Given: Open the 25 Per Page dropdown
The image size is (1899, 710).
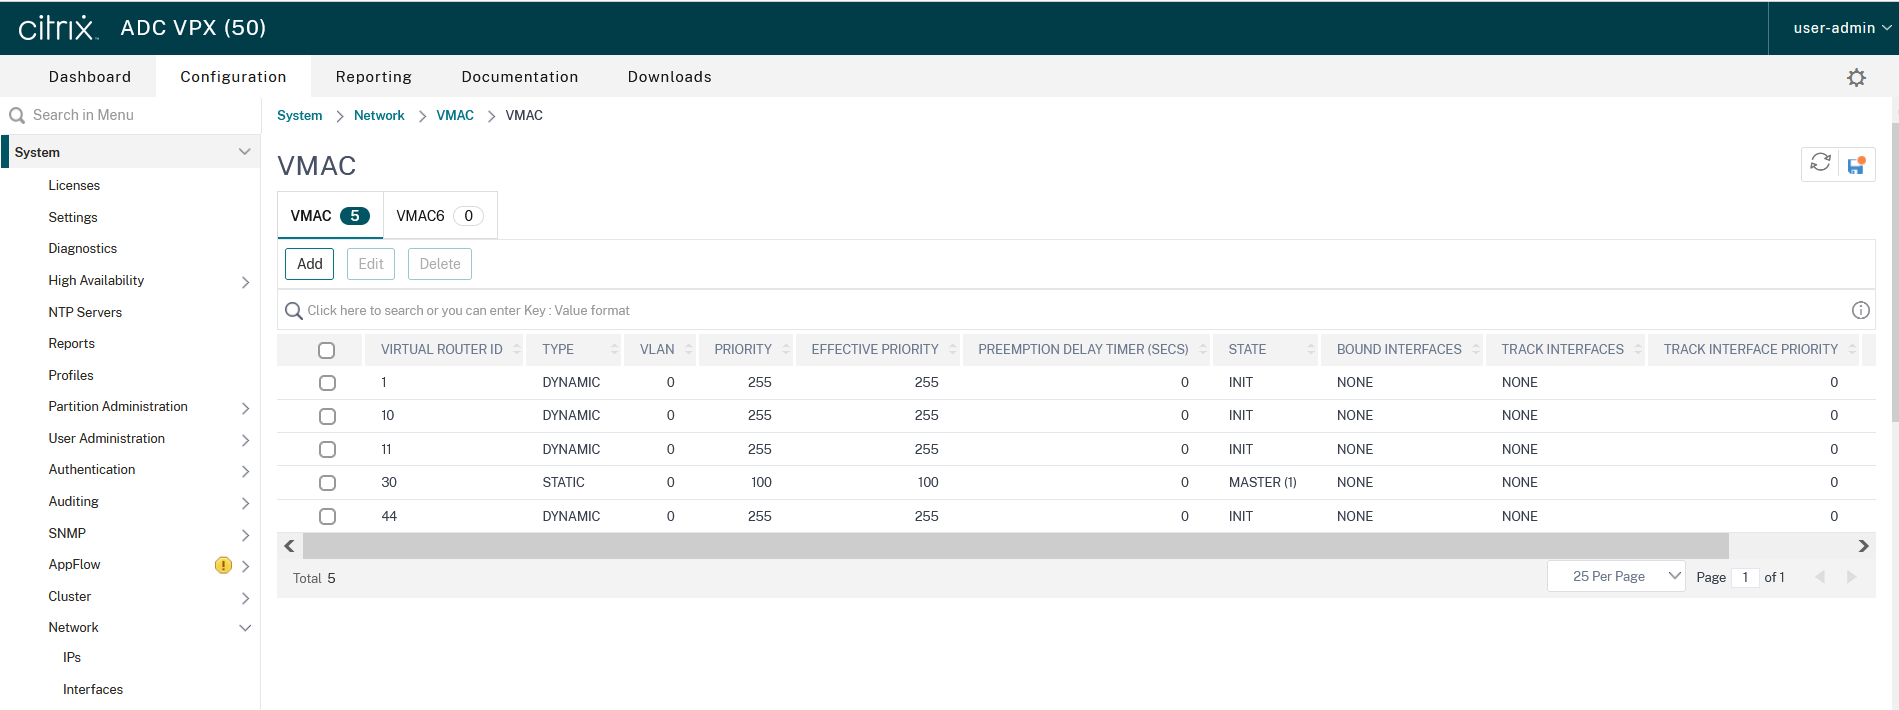Looking at the screenshot, I should click(x=1616, y=576).
